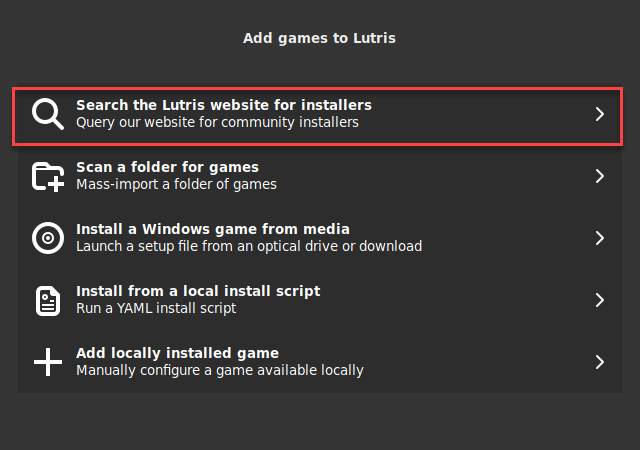Click "Run a YAML install script" description
This screenshot has height=450, width=640.
click(x=156, y=308)
